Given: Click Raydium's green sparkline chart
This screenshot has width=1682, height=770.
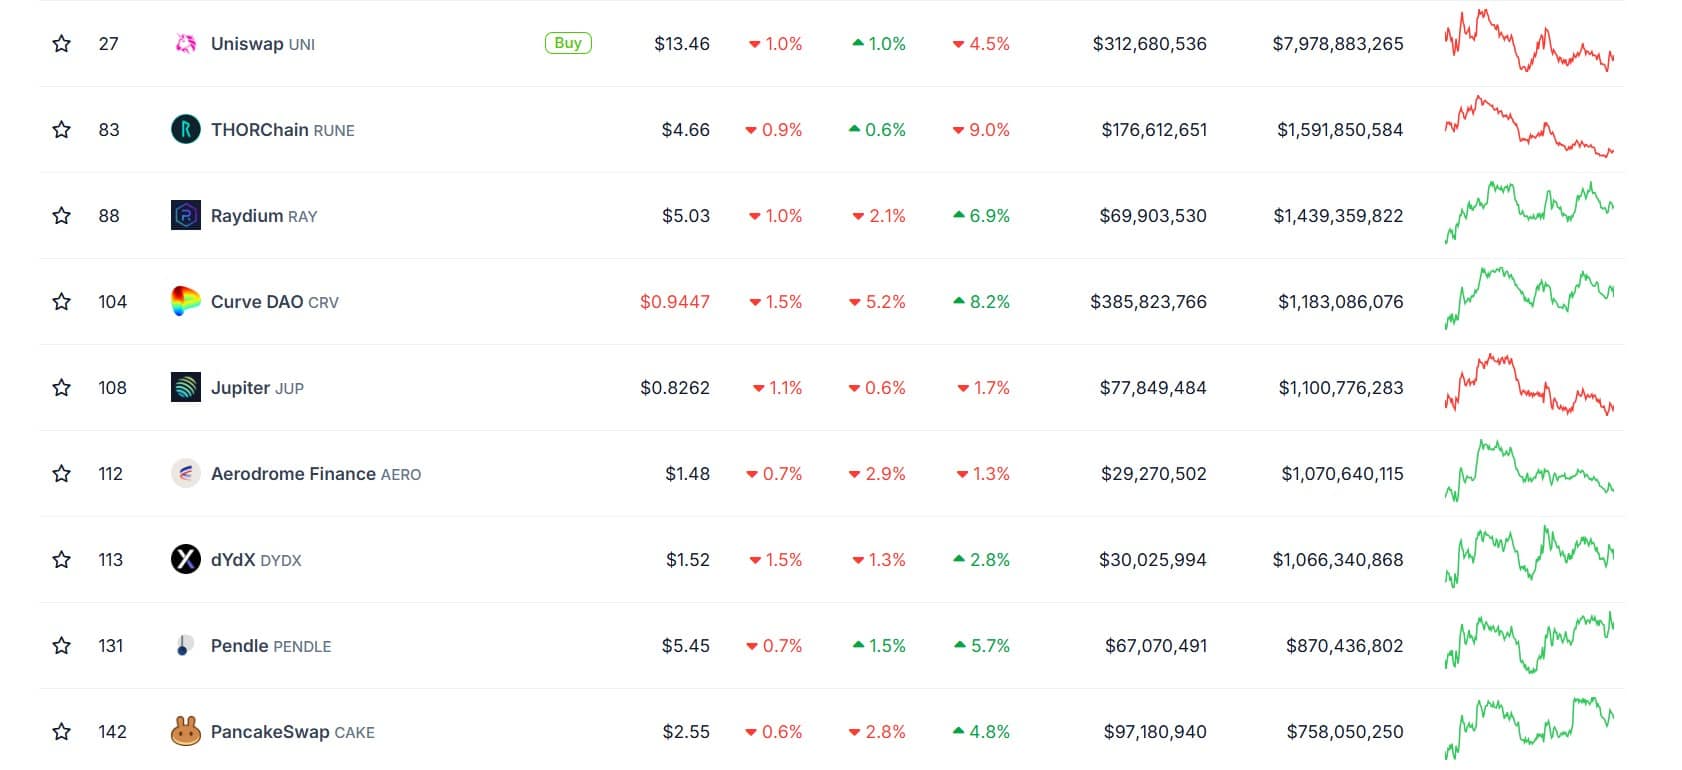Looking at the screenshot, I should (1529, 212).
